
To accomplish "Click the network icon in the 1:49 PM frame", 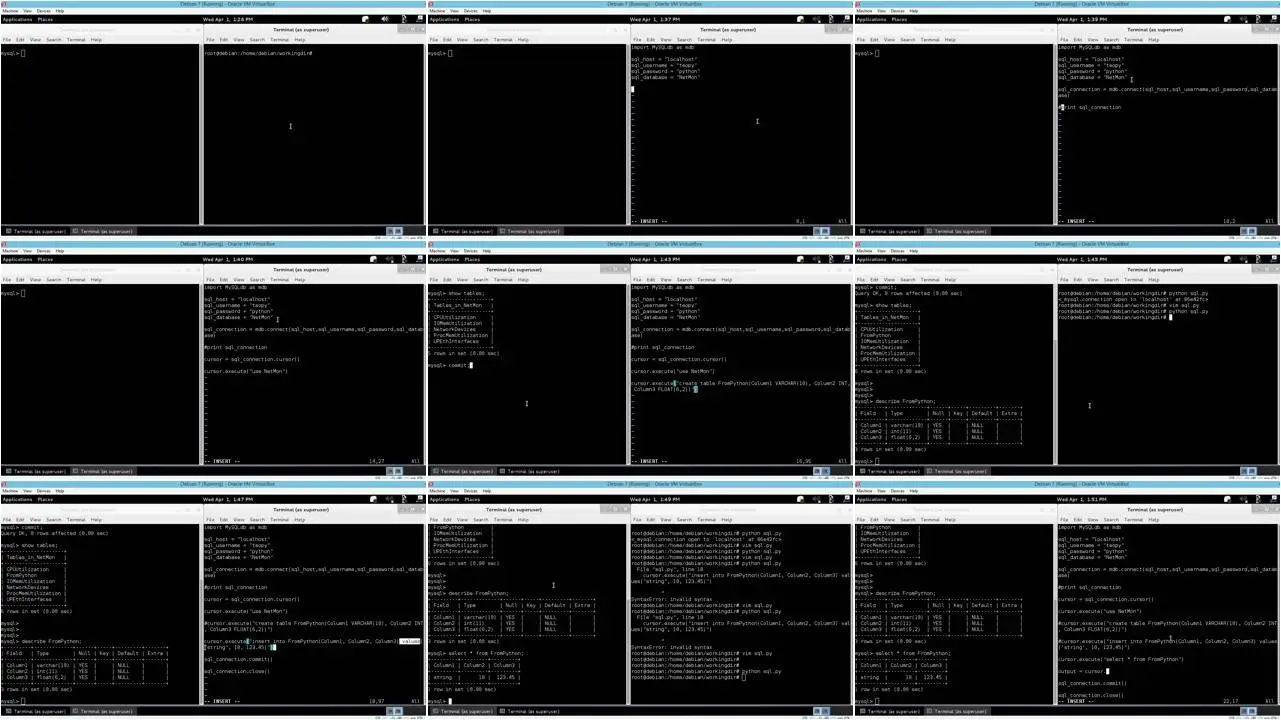I will tap(847, 499).
